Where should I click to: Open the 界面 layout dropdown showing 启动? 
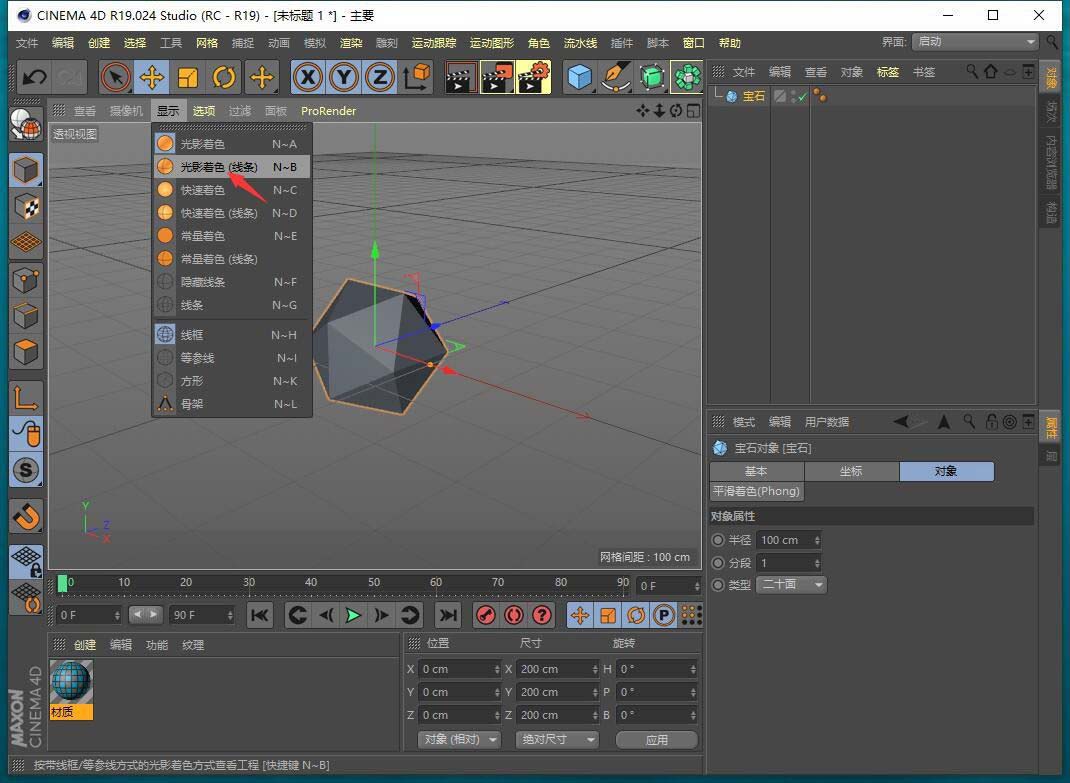coord(976,42)
